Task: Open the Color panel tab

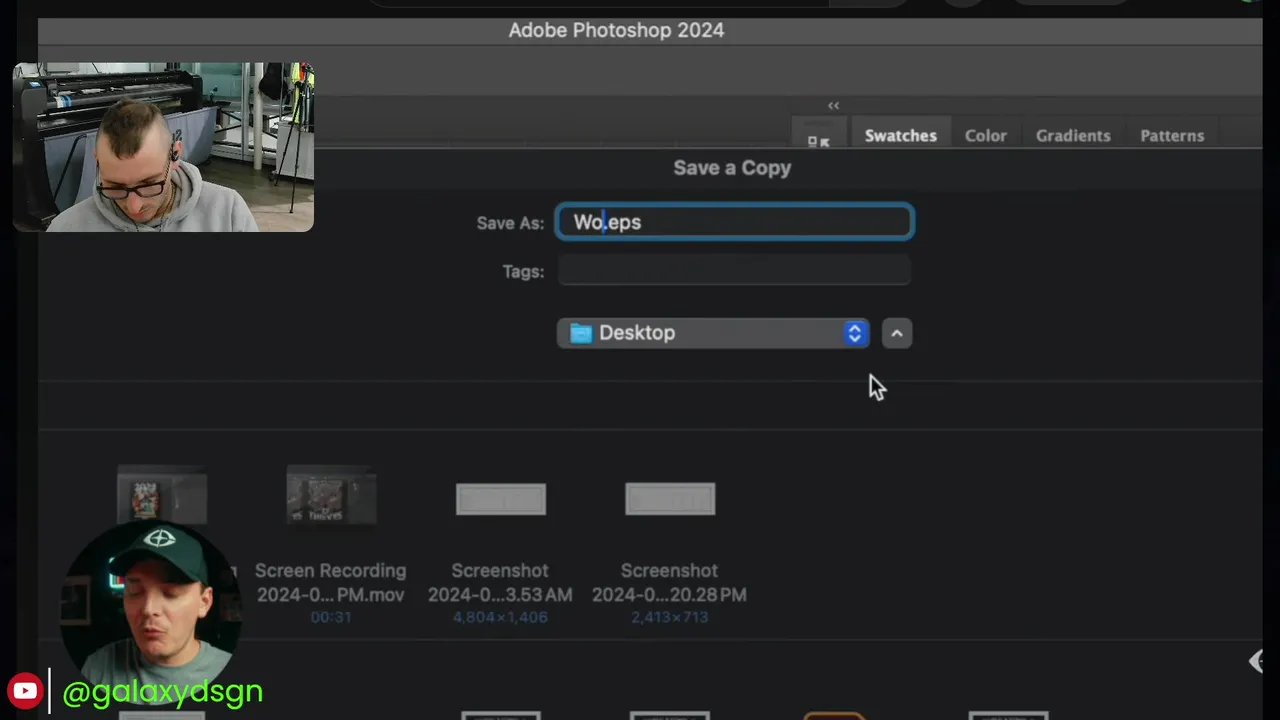Action: [x=985, y=136]
